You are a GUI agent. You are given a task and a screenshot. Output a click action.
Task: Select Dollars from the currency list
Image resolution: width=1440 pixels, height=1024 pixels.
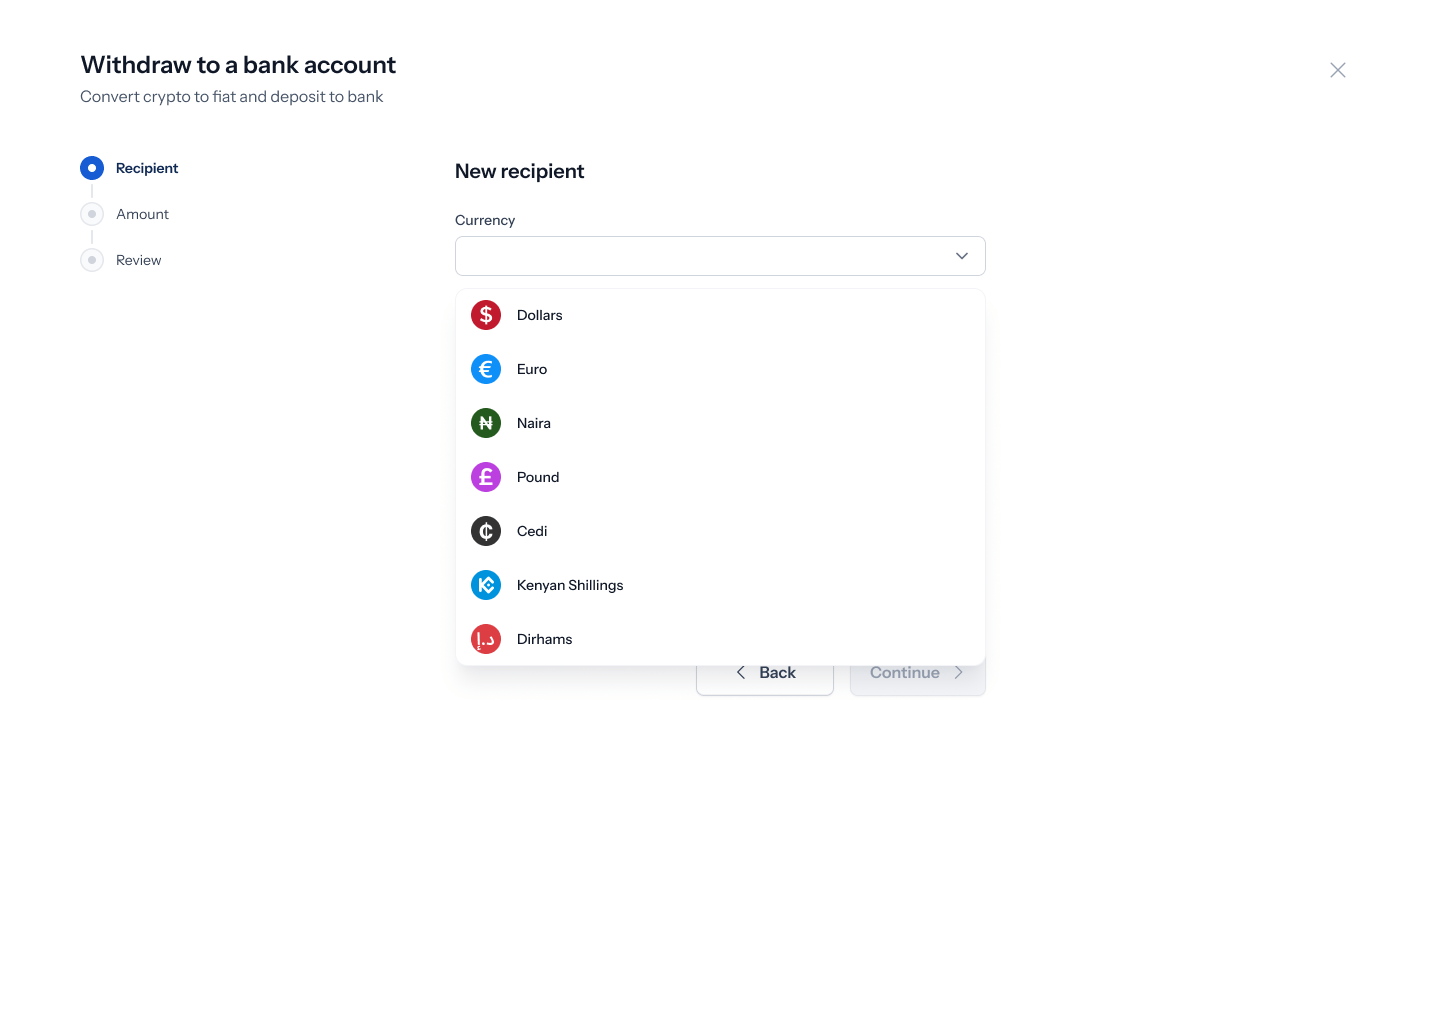[720, 315]
